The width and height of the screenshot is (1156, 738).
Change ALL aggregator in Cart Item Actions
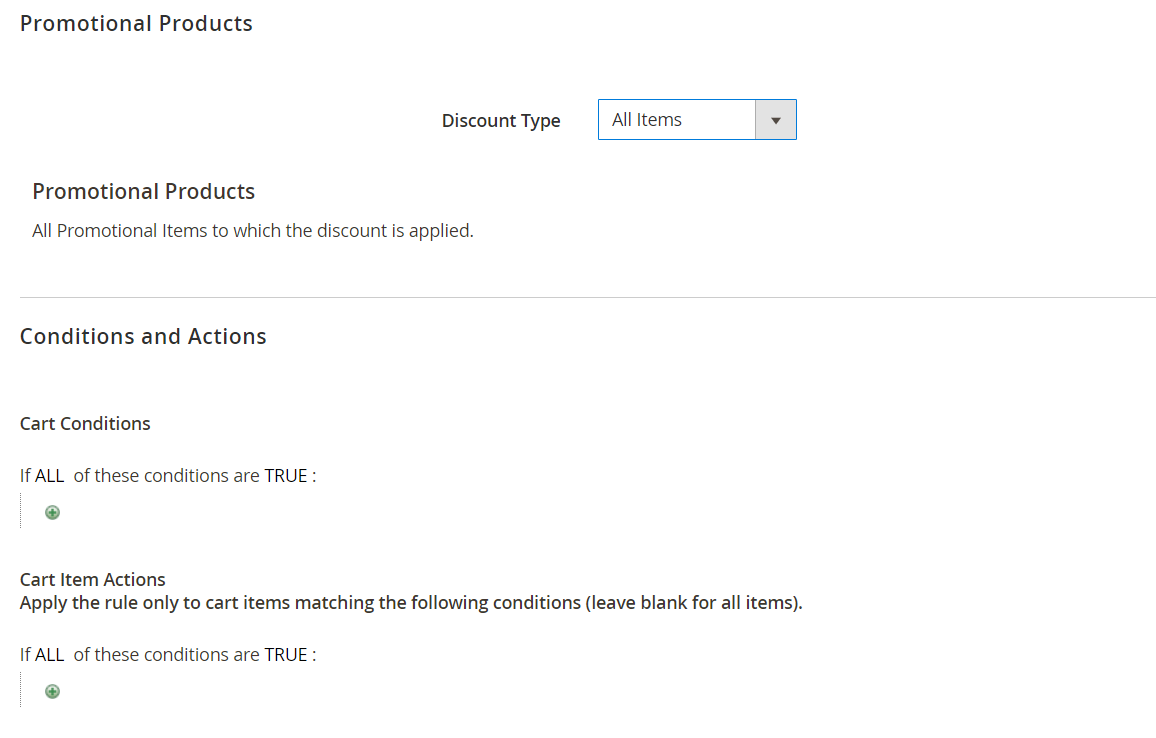[x=49, y=655]
